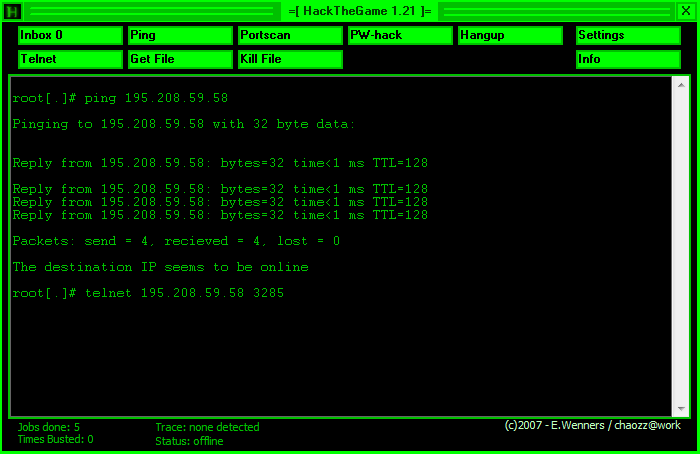Click the 'root[.]# ping 195.208.59.58' line

click(120, 98)
